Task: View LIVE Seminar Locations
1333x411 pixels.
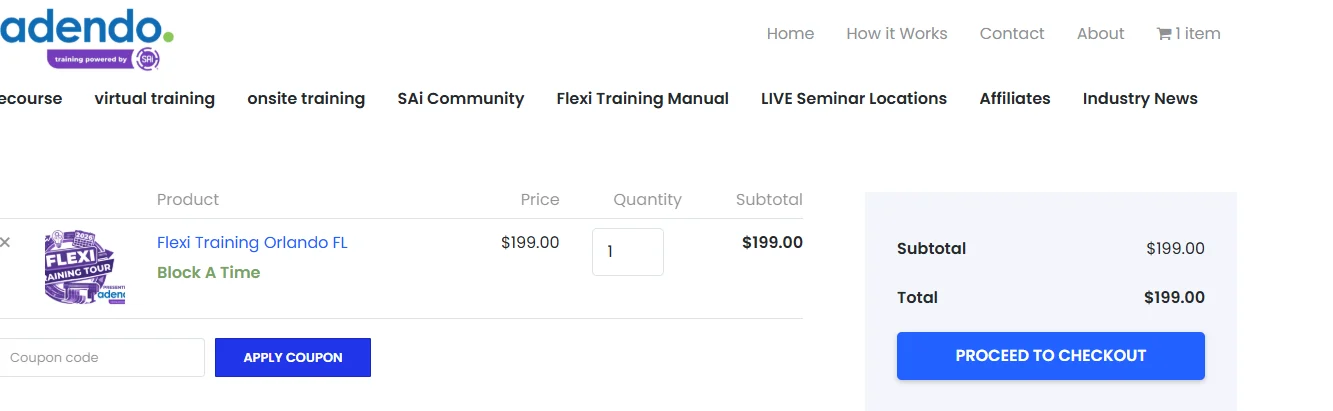Action: (x=853, y=98)
